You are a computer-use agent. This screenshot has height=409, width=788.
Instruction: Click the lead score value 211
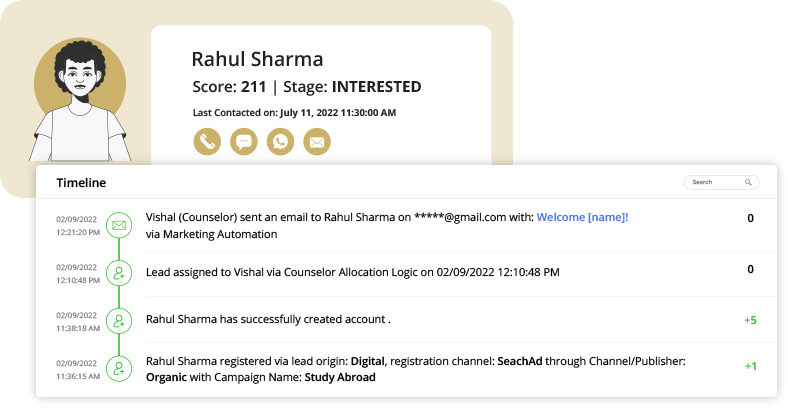254,87
